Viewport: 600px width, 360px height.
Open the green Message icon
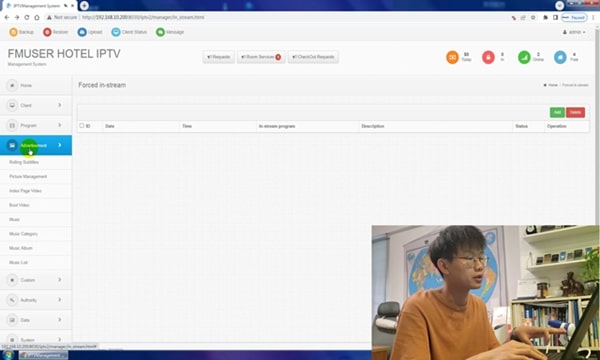click(x=160, y=32)
